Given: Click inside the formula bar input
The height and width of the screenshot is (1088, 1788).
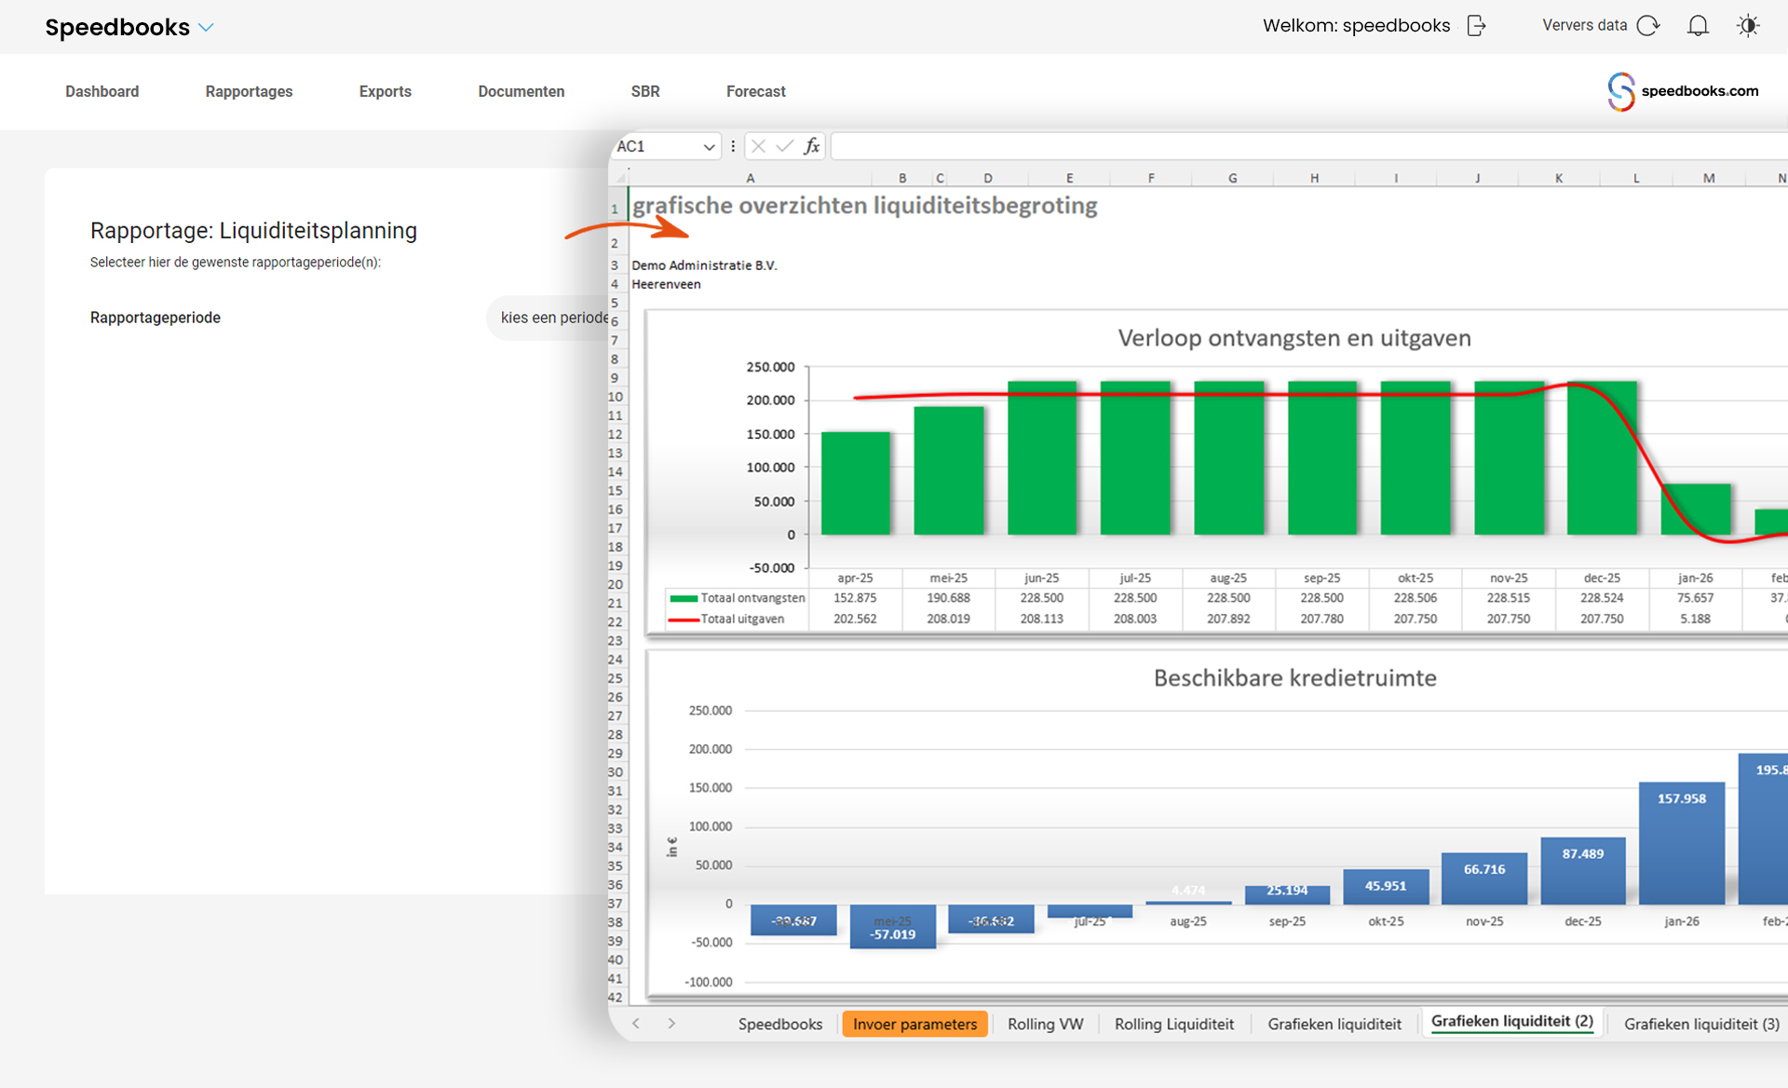Looking at the screenshot, I should click(1300, 147).
